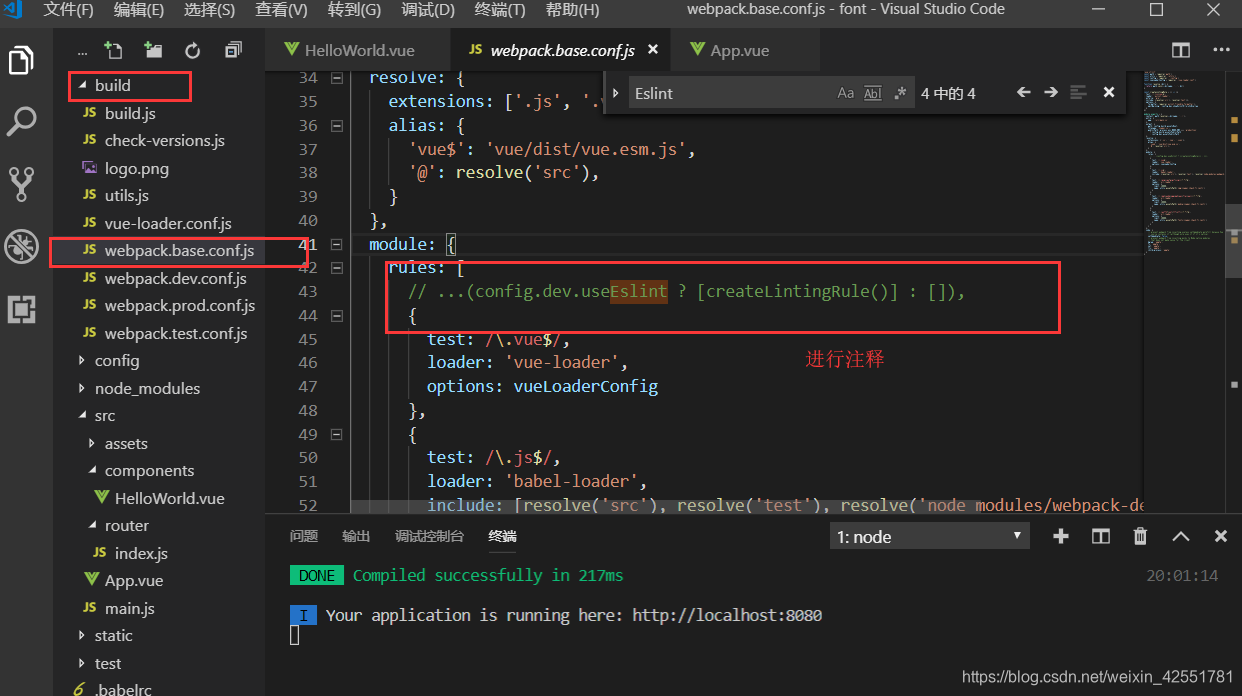Viewport: 1242px width, 696px height.
Task: Open the Search view in activity bar
Action: (x=21, y=121)
